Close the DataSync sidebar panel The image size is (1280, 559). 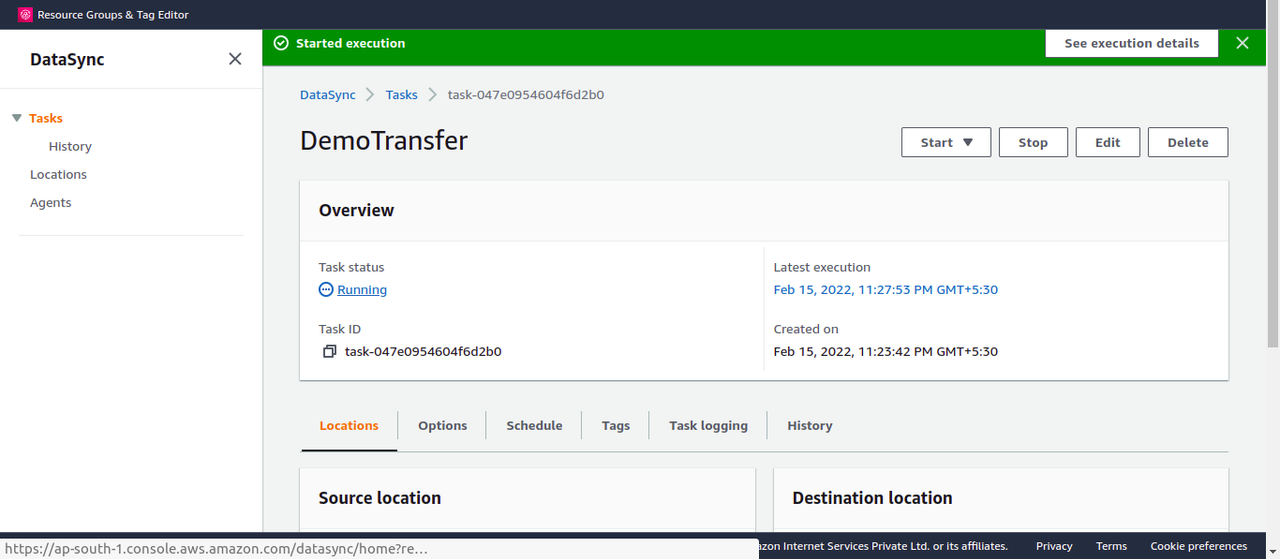[x=235, y=59]
